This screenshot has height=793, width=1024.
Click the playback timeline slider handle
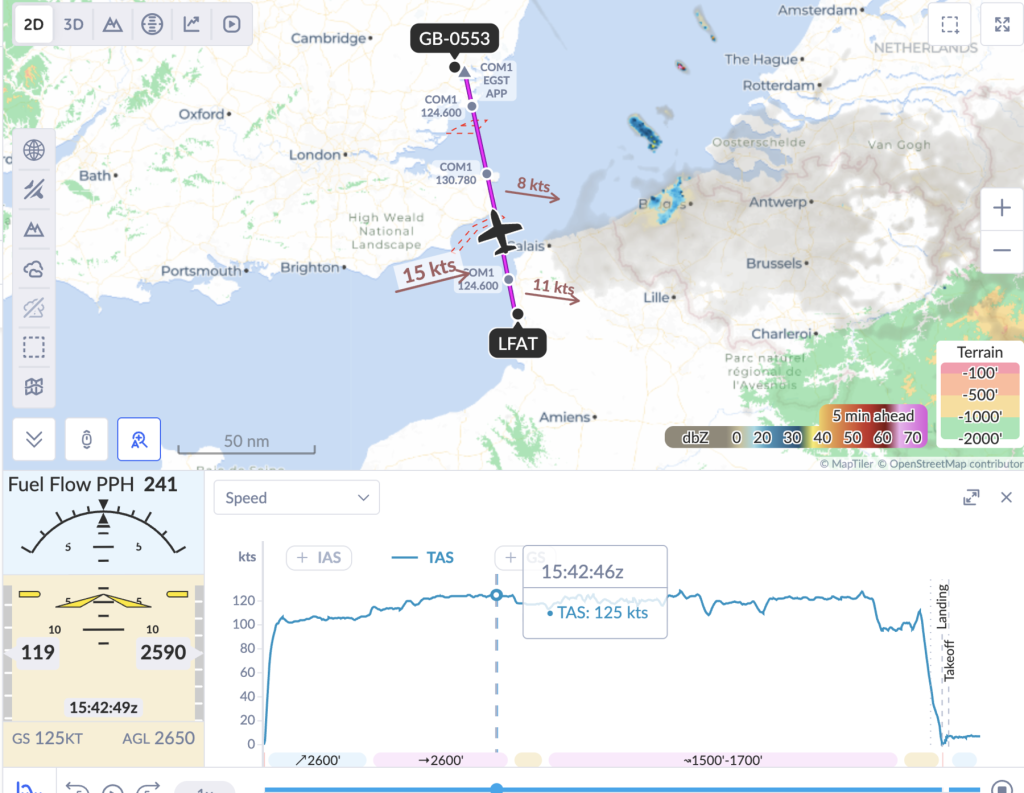pos(497,788)
